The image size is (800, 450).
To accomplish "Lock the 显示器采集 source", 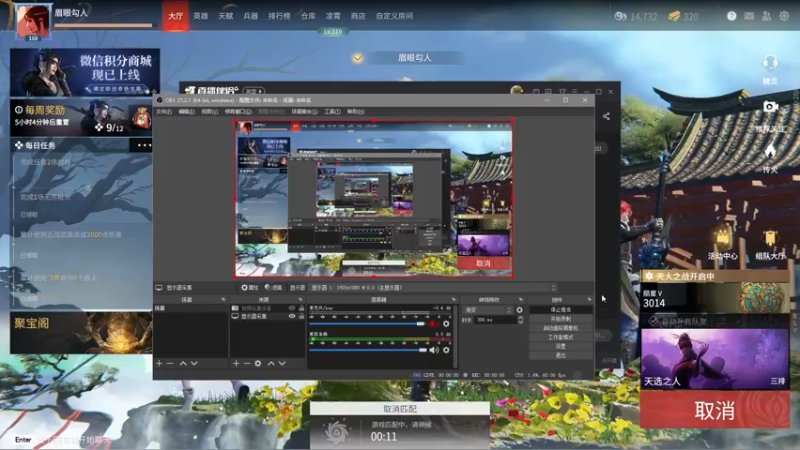I will (301, 316).
